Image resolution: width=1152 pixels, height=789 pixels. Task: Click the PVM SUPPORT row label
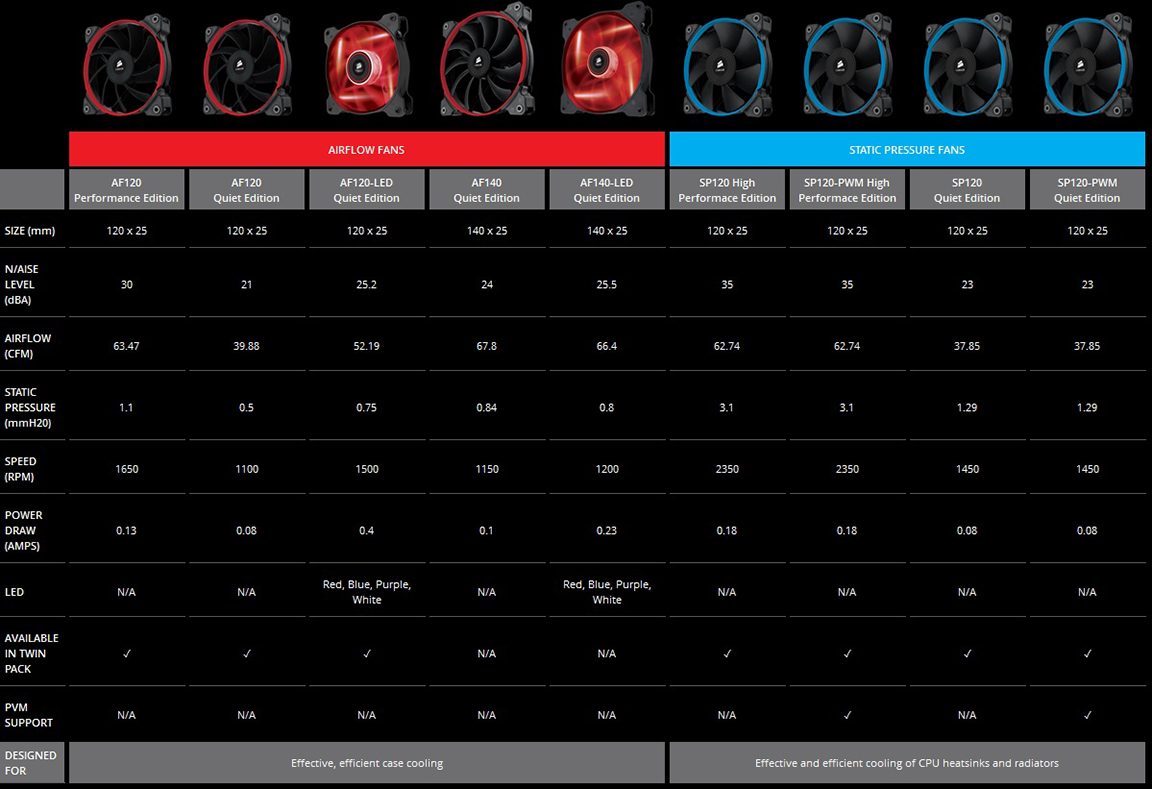[29, 715]
